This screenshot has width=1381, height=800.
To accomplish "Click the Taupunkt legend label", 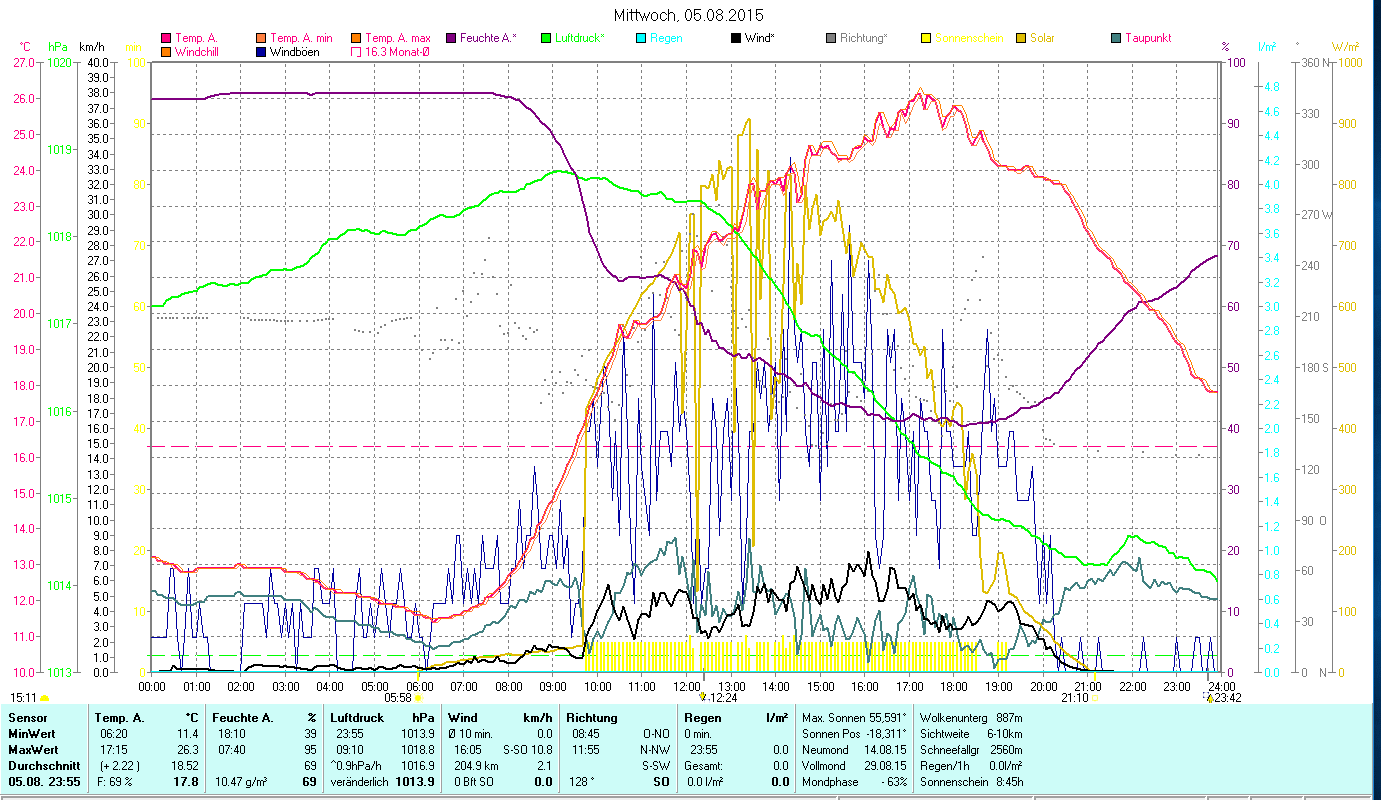I will (x=1148, y=38).
